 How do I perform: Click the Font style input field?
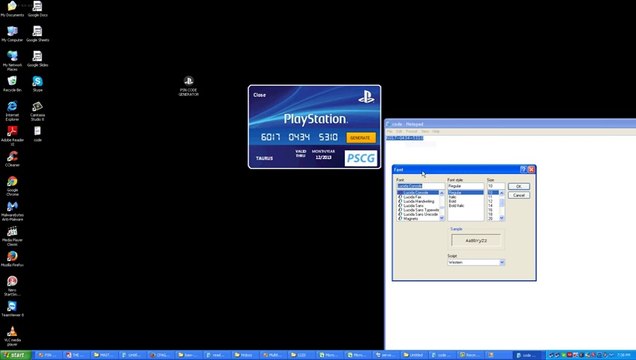(466, 186)
